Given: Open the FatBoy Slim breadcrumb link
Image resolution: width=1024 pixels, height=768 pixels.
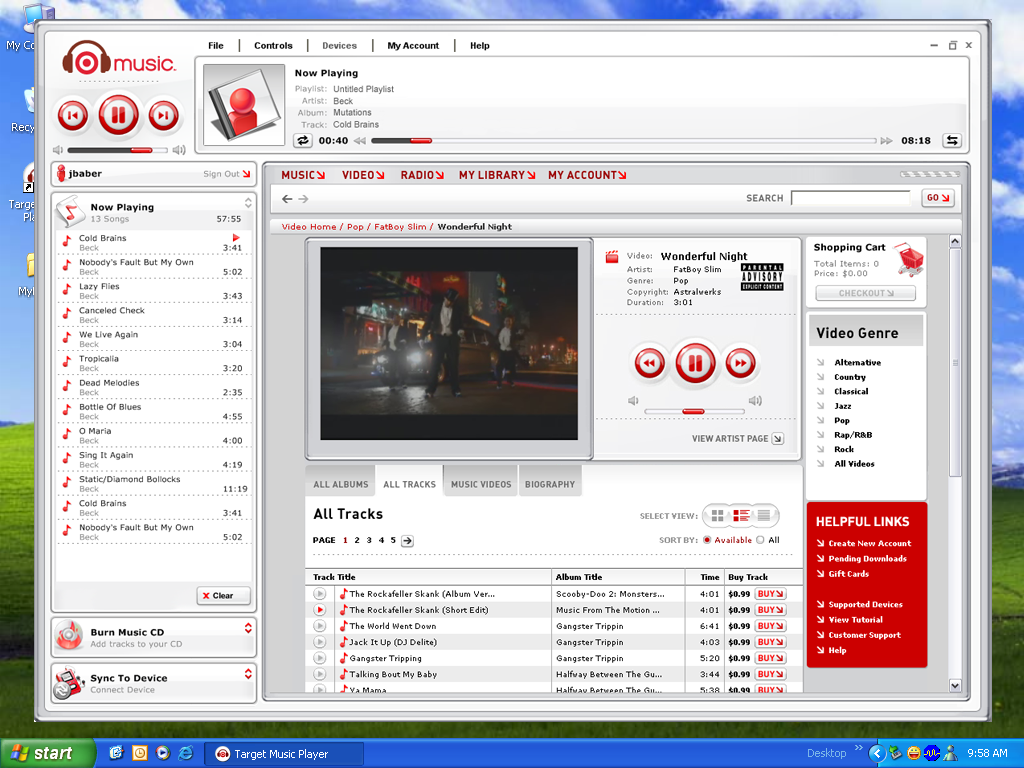Looking at the screenshot, I should [400, 227].
